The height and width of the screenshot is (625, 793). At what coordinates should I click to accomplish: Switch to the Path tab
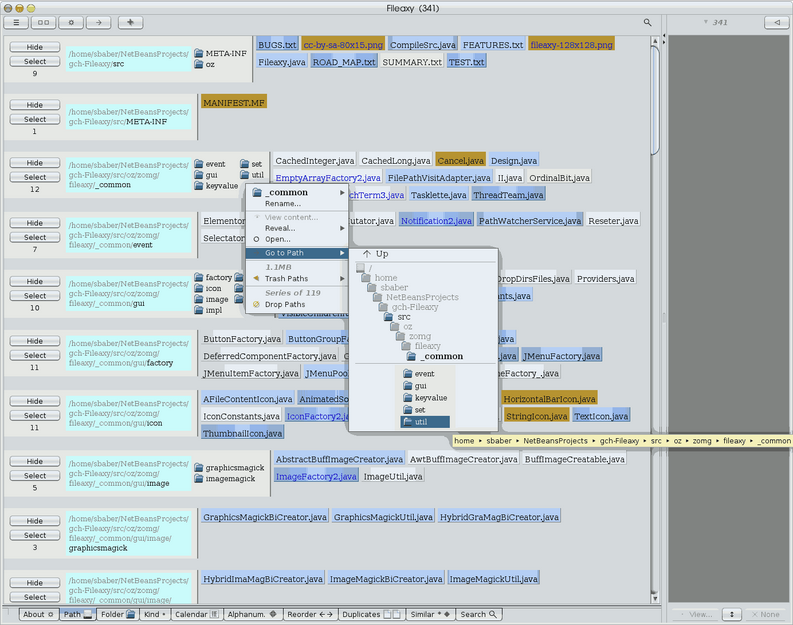pos(77,614)
